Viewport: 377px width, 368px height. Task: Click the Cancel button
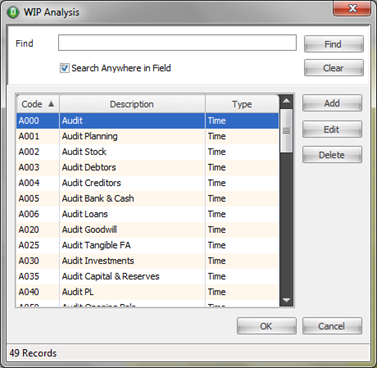coord(332,326)
